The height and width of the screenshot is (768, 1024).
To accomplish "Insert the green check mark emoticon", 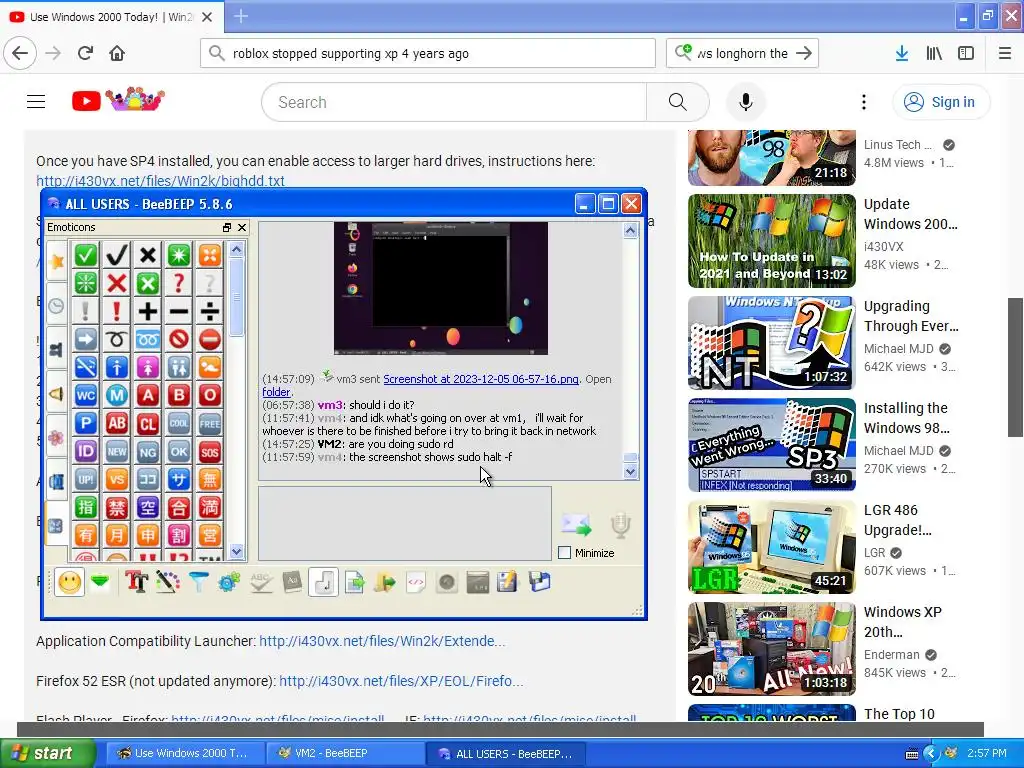I will point(86,255).
